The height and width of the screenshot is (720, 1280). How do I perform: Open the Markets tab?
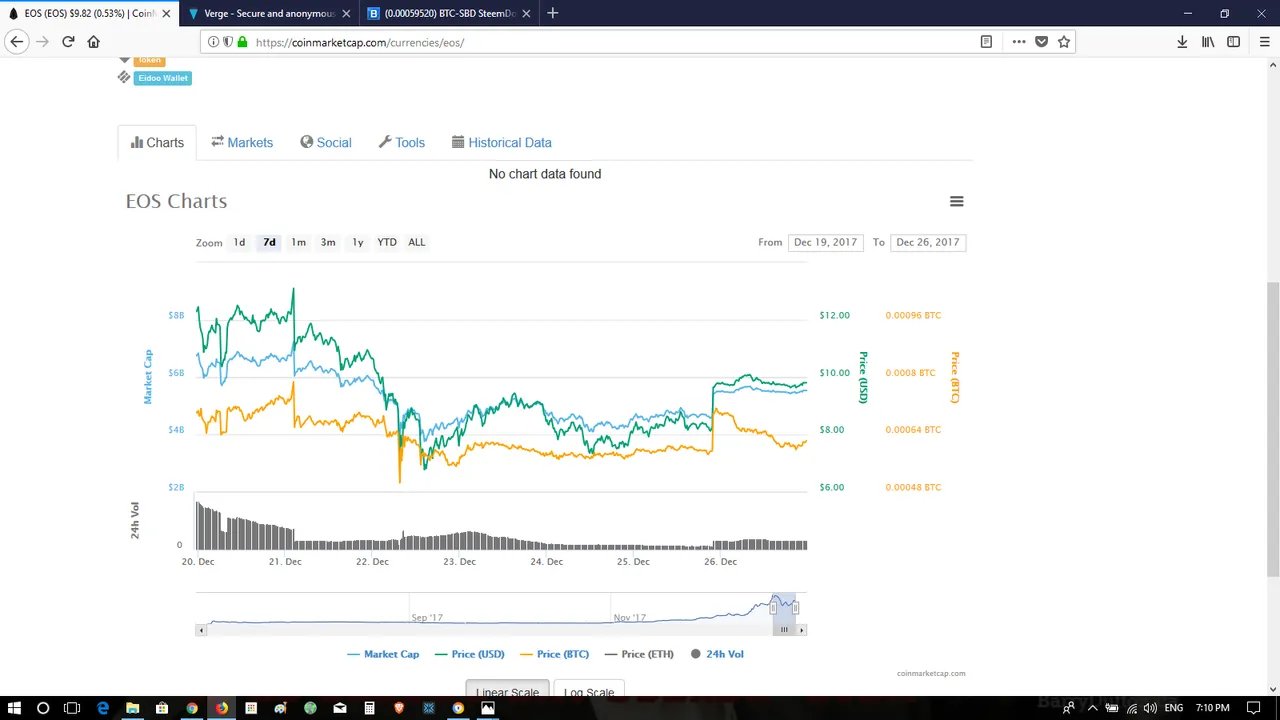pyautogui.click(x=242, y=143)
